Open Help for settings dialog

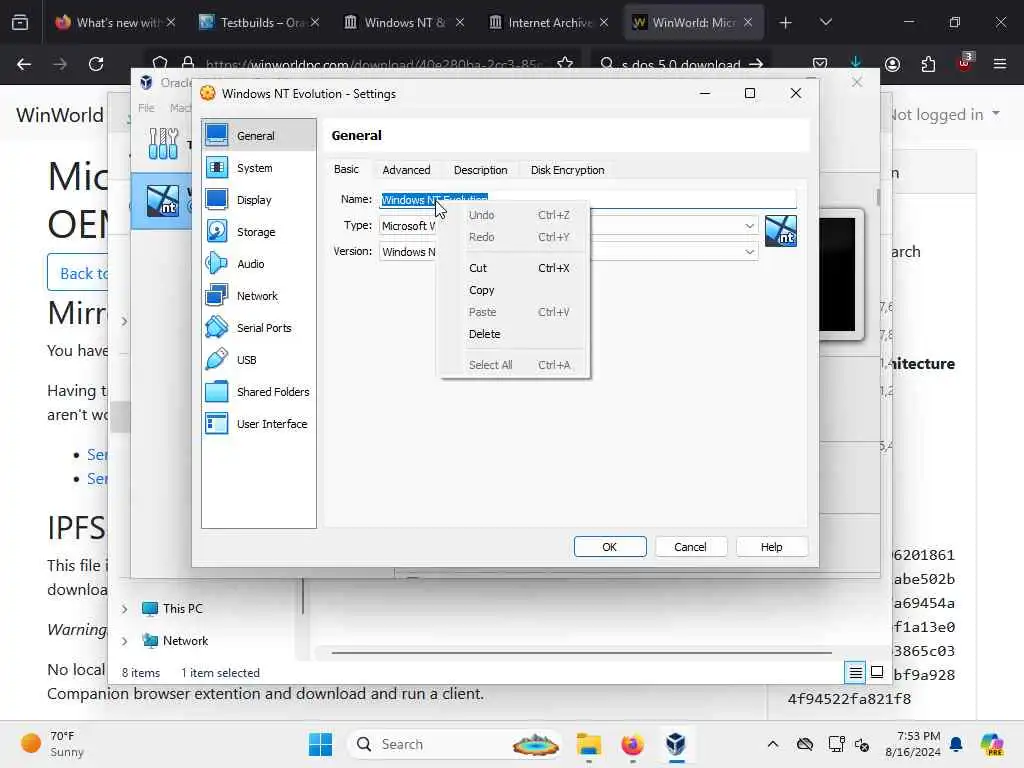click(x=771, y=547)
